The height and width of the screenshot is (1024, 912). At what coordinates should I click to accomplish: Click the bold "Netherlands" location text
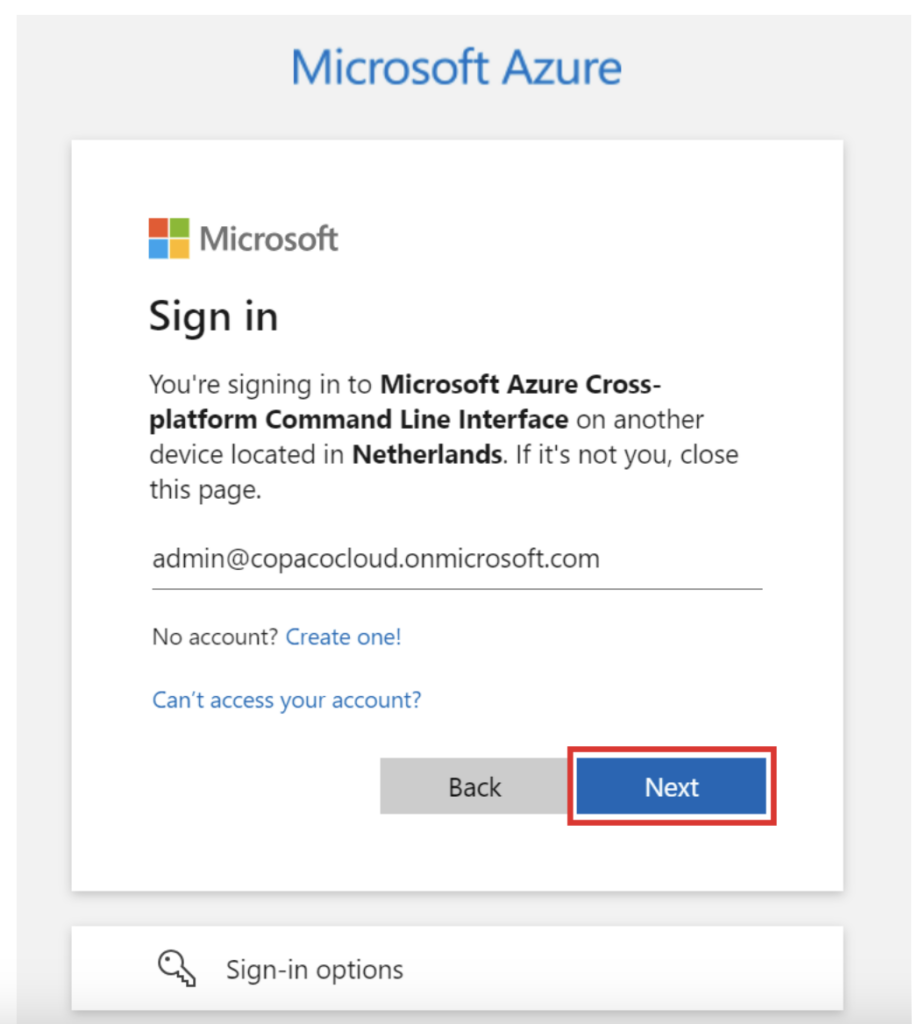tap(426, 455)
